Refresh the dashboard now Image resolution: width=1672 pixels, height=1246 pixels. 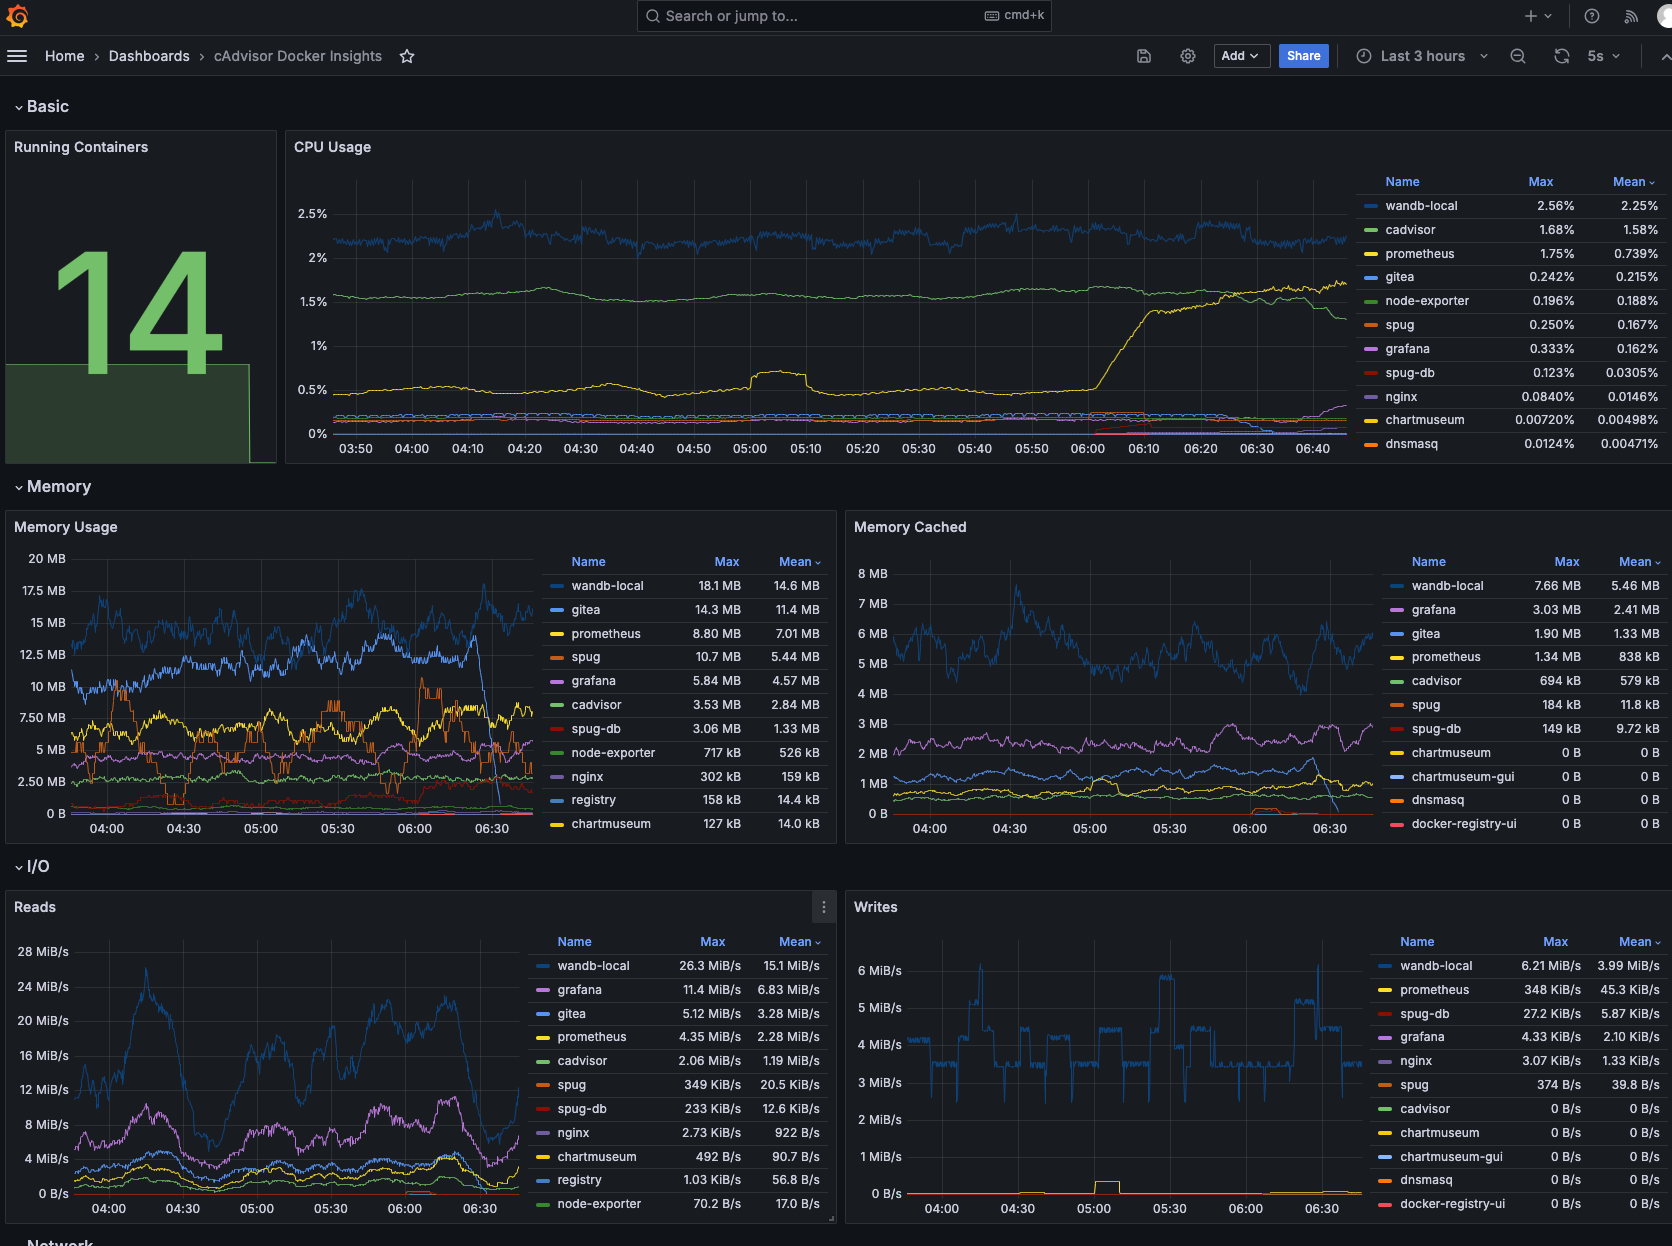pyautogui.click(x=1562, y=56)
